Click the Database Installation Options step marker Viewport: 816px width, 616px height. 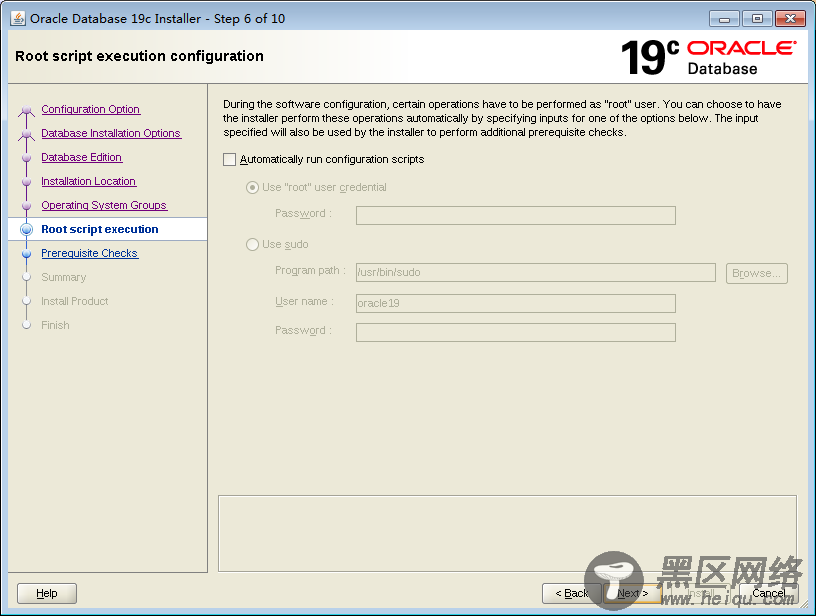pyautogui.click(x=27, y=134)
